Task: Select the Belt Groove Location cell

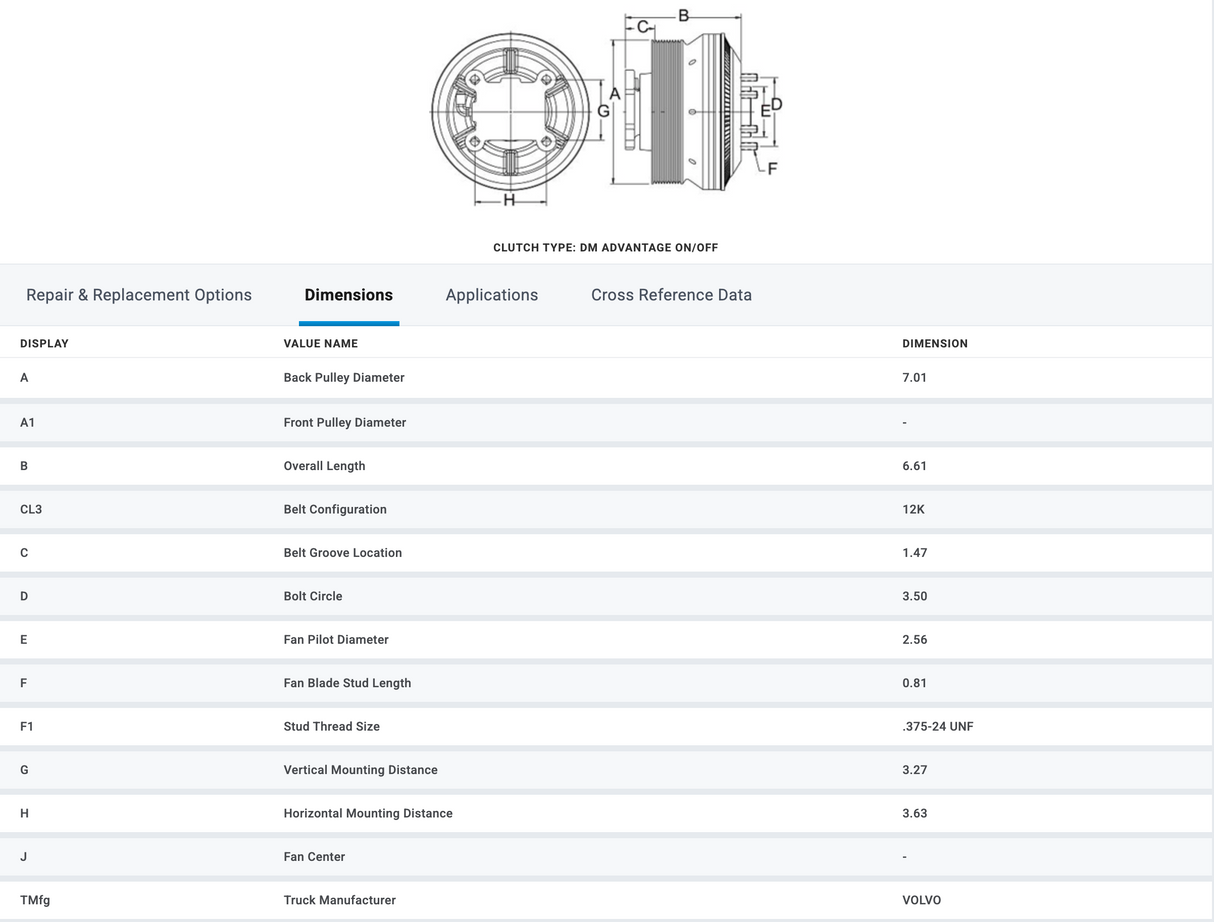Action: pos(343,553)
